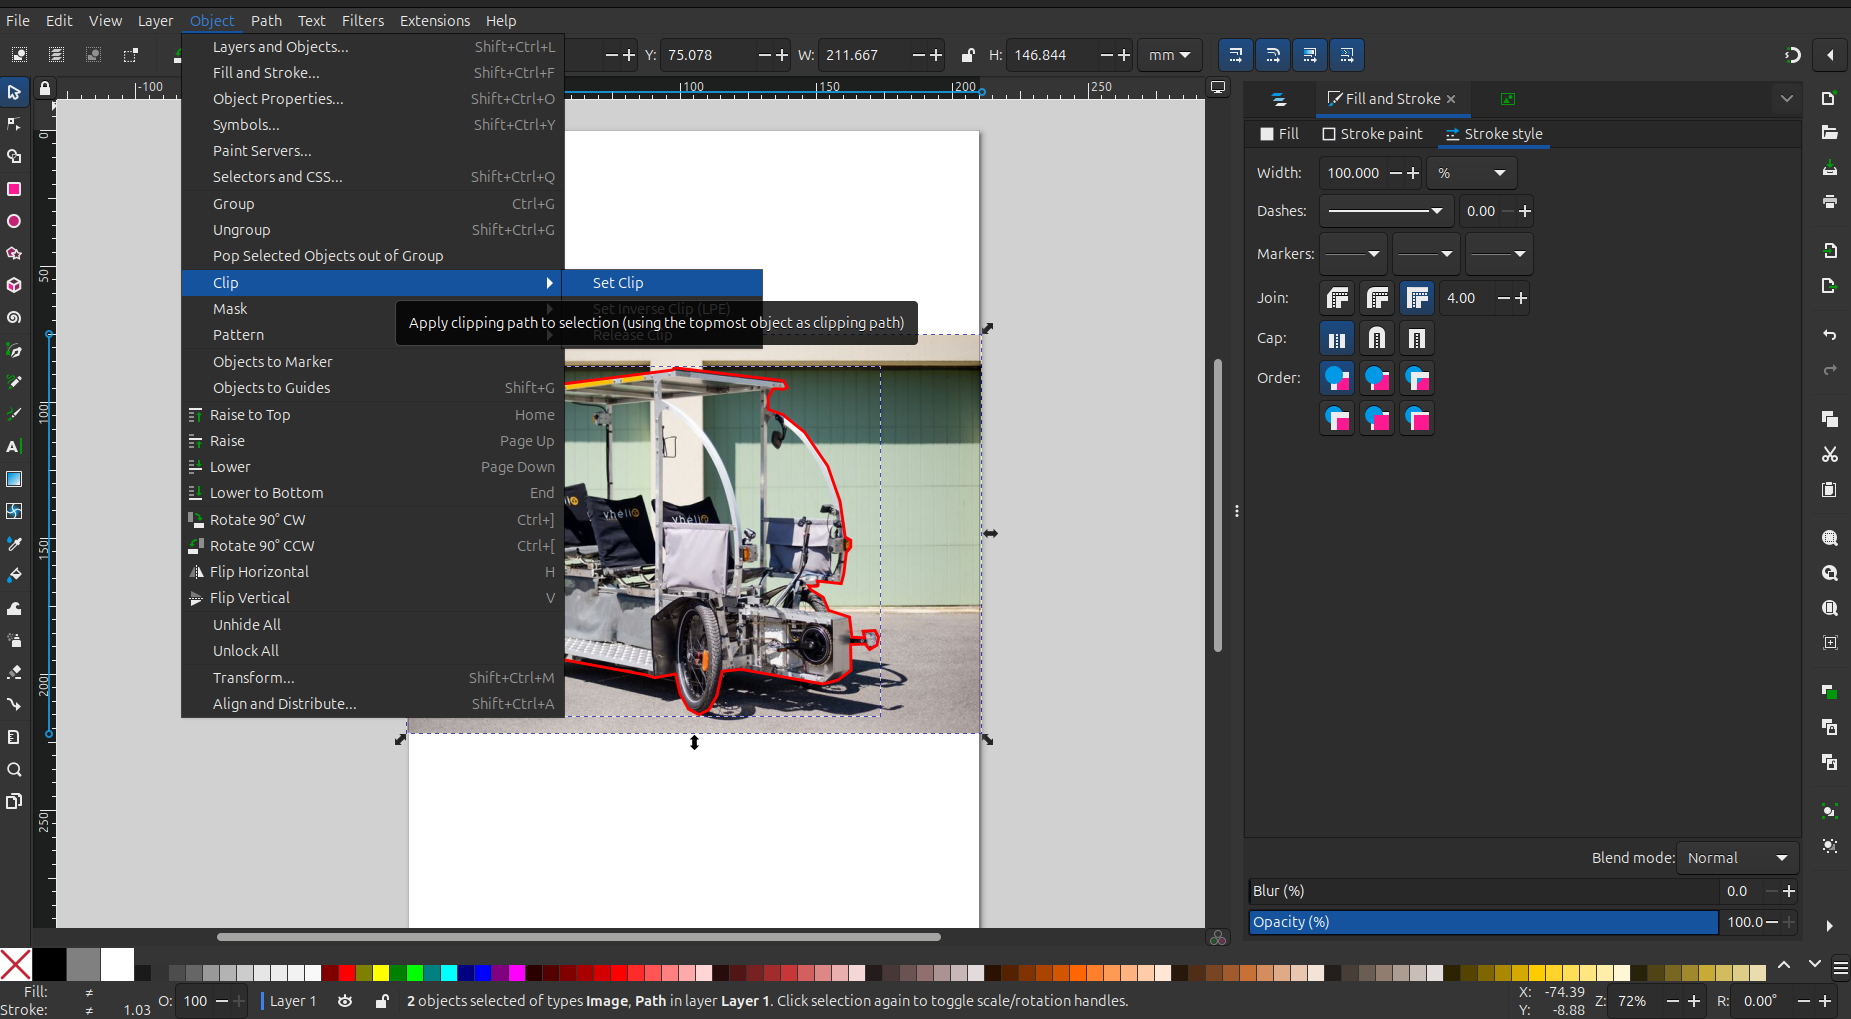Toggle move patterns with objects
Screen dimensions: 1851x1019
tap(1347, 55)
